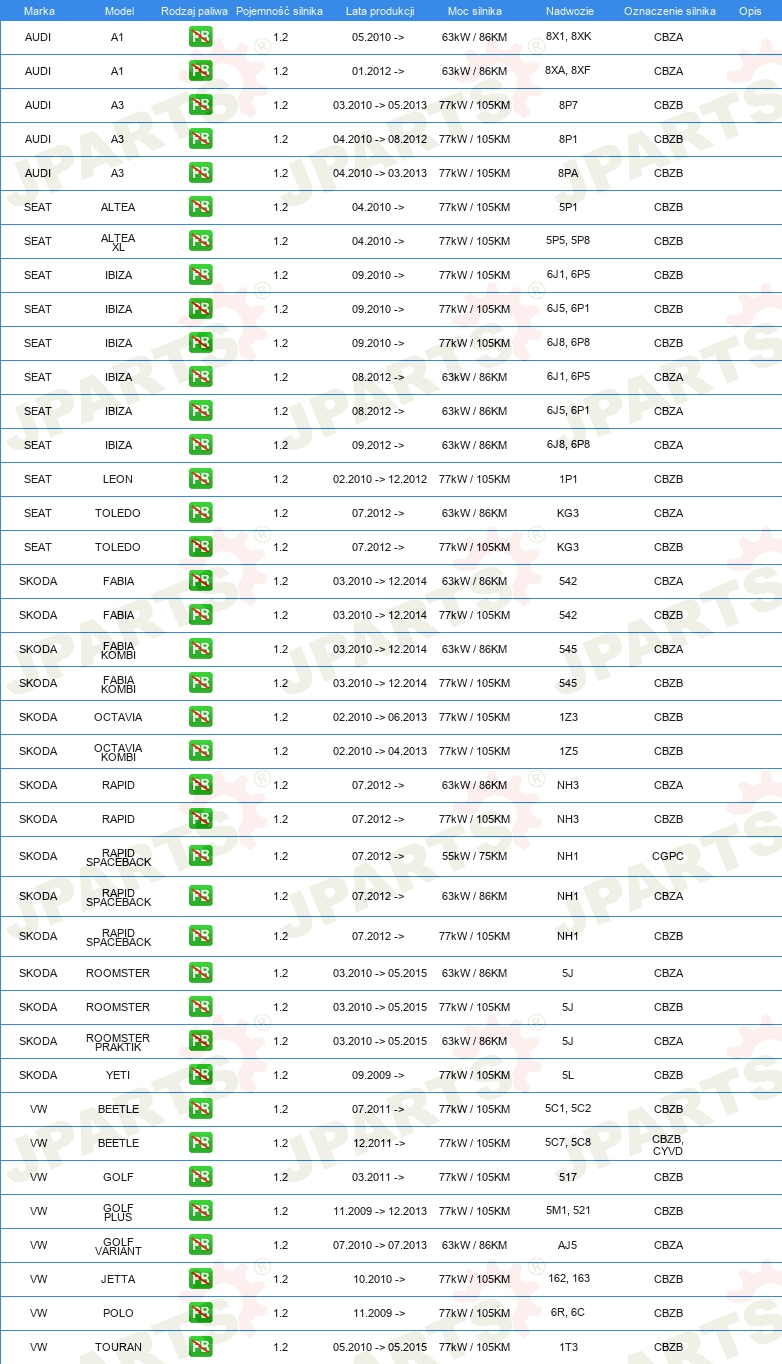Click the Lata produkcji column header

coord(380,10)
